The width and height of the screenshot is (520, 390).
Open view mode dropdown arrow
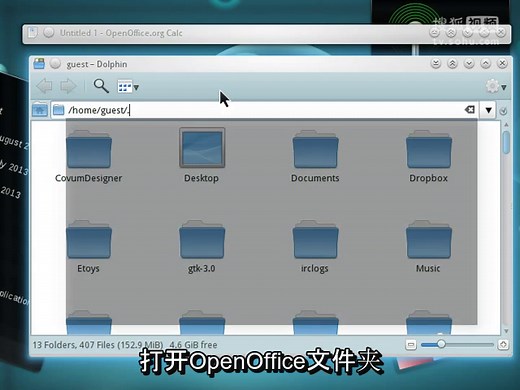[136, 88]
